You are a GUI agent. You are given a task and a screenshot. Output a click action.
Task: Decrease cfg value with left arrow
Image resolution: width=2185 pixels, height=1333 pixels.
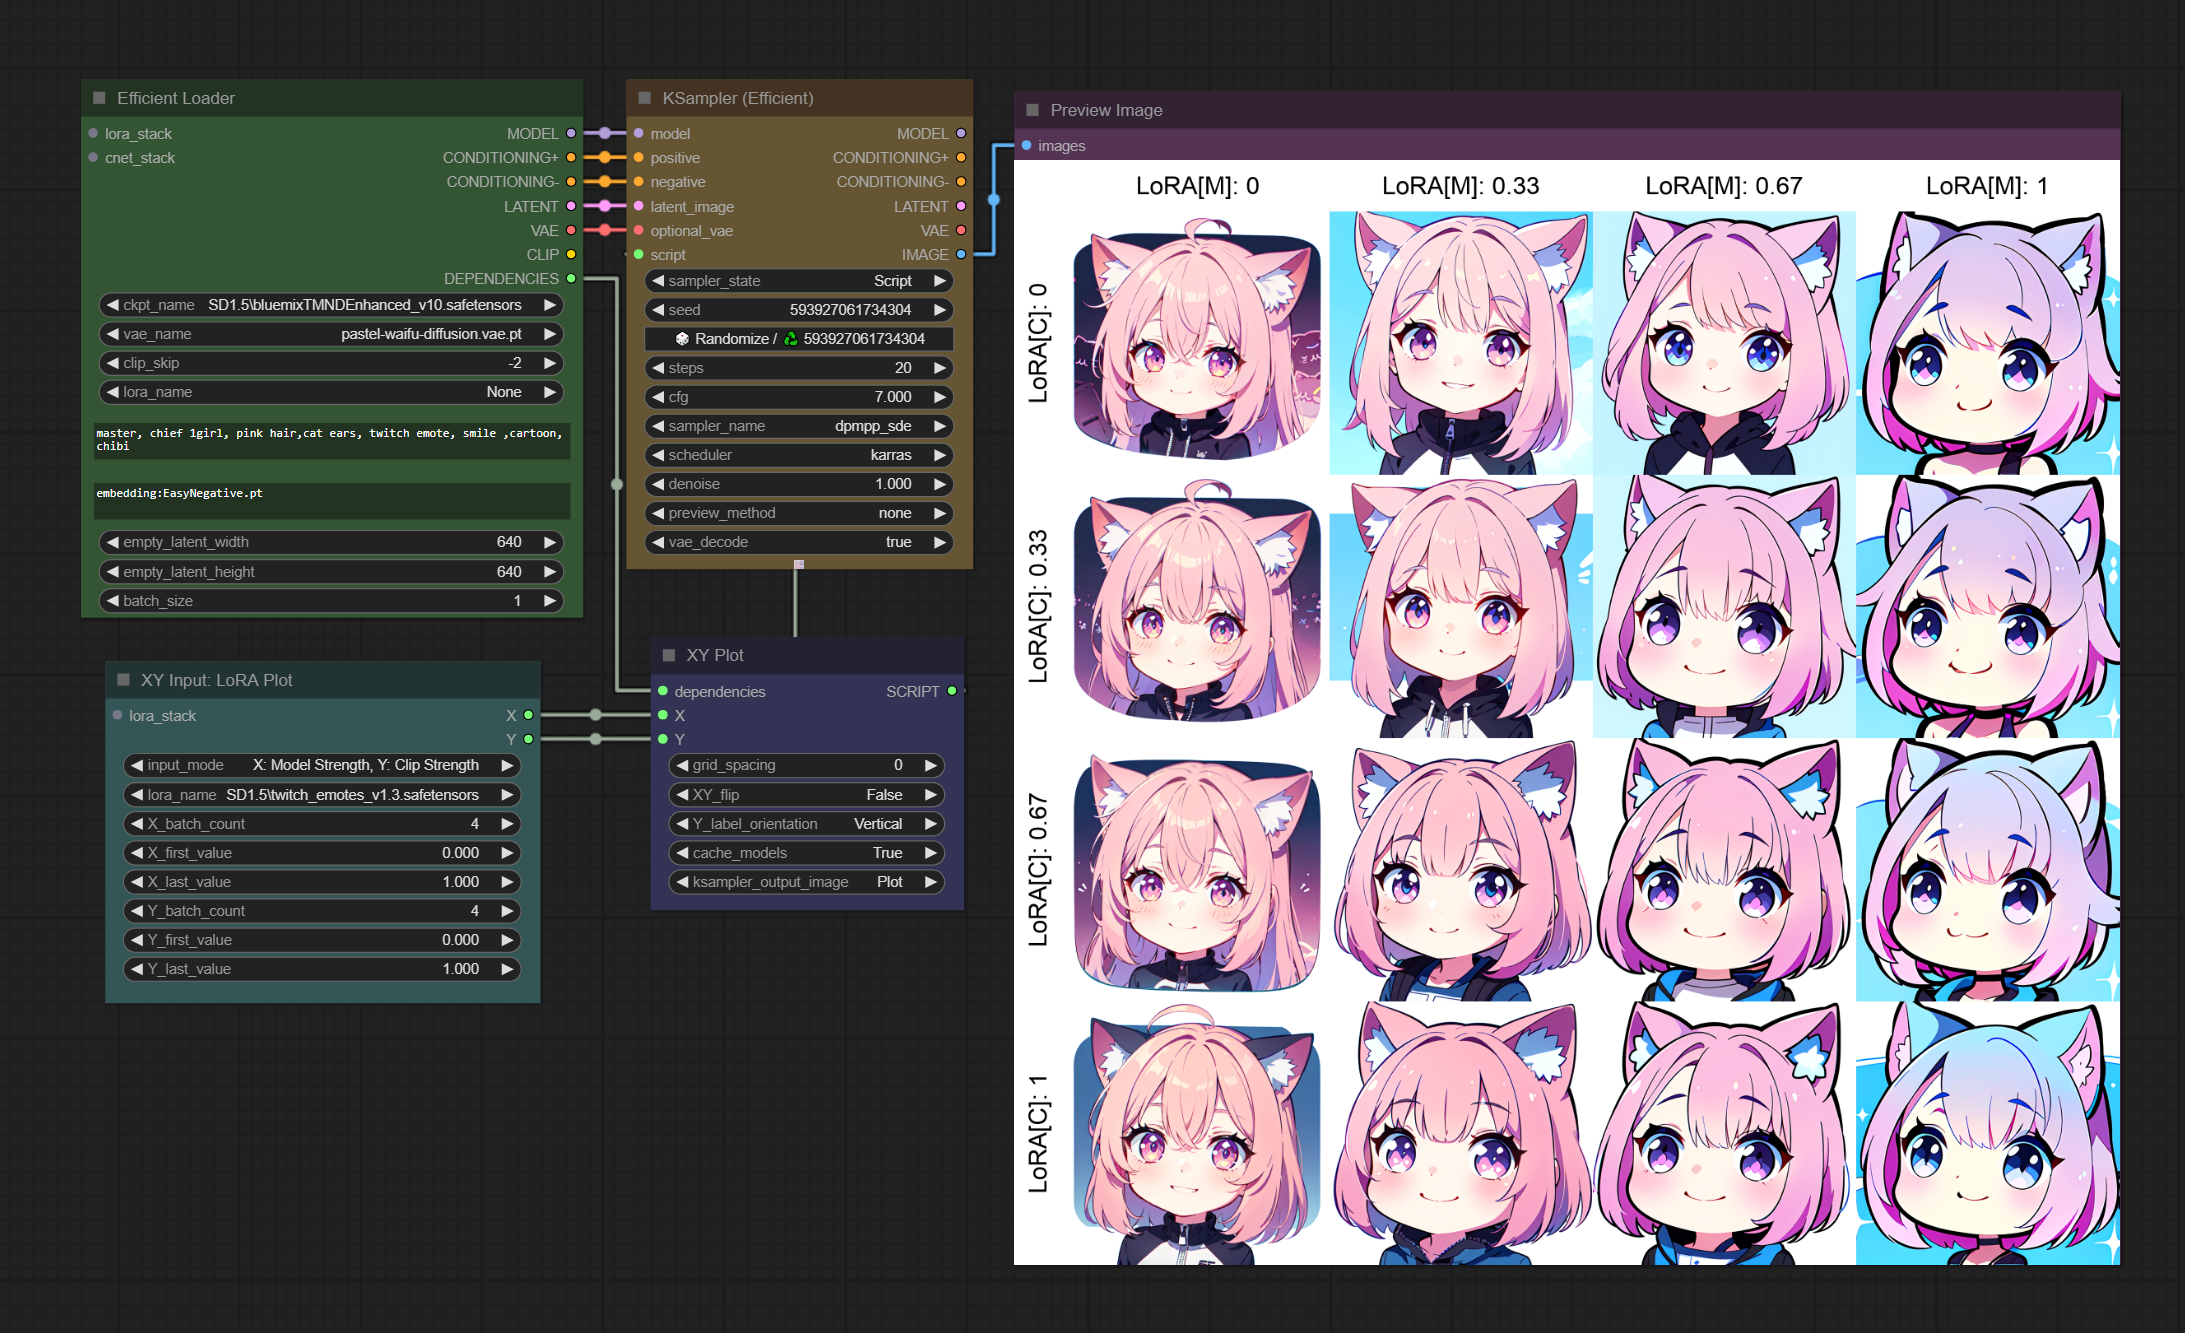658,397
